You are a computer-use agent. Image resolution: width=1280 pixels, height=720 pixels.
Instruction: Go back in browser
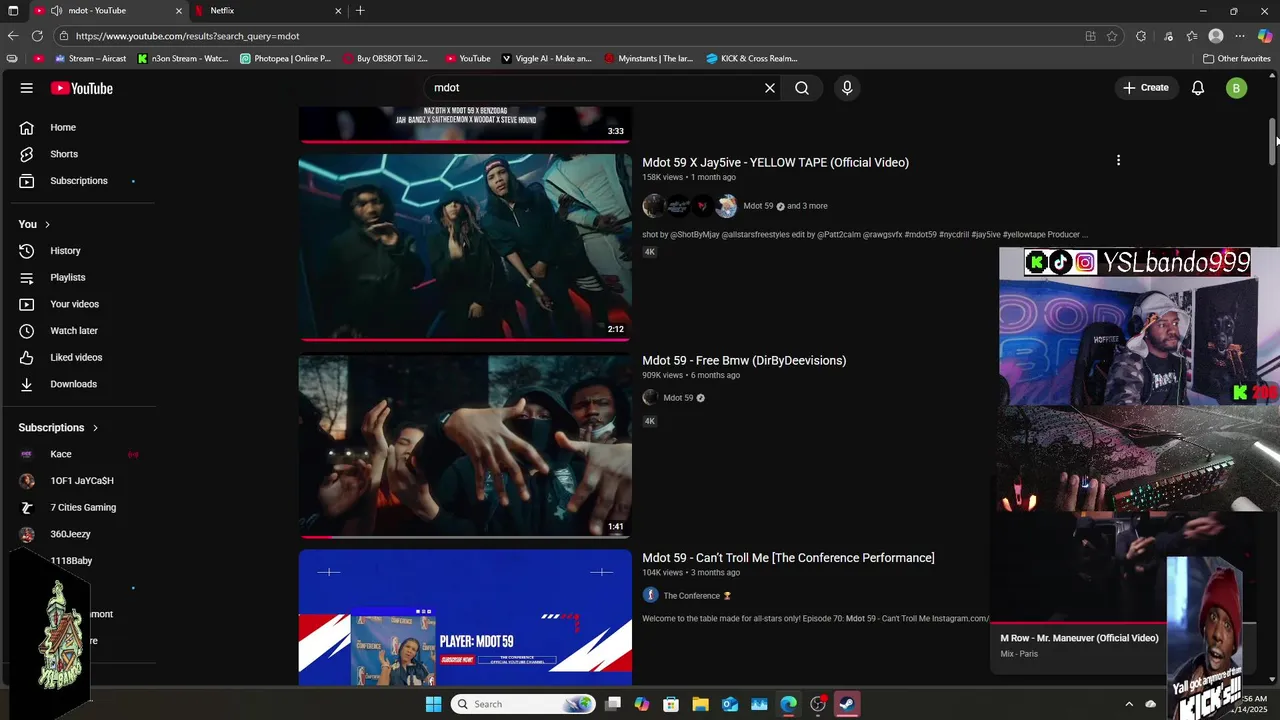tap(13, 36)
